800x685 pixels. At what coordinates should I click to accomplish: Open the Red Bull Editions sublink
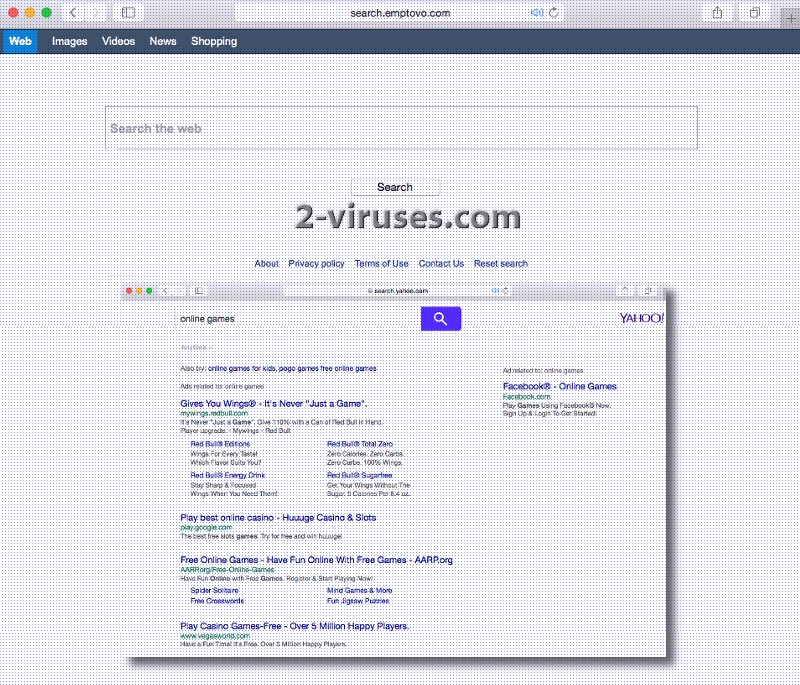coord(220,444)
